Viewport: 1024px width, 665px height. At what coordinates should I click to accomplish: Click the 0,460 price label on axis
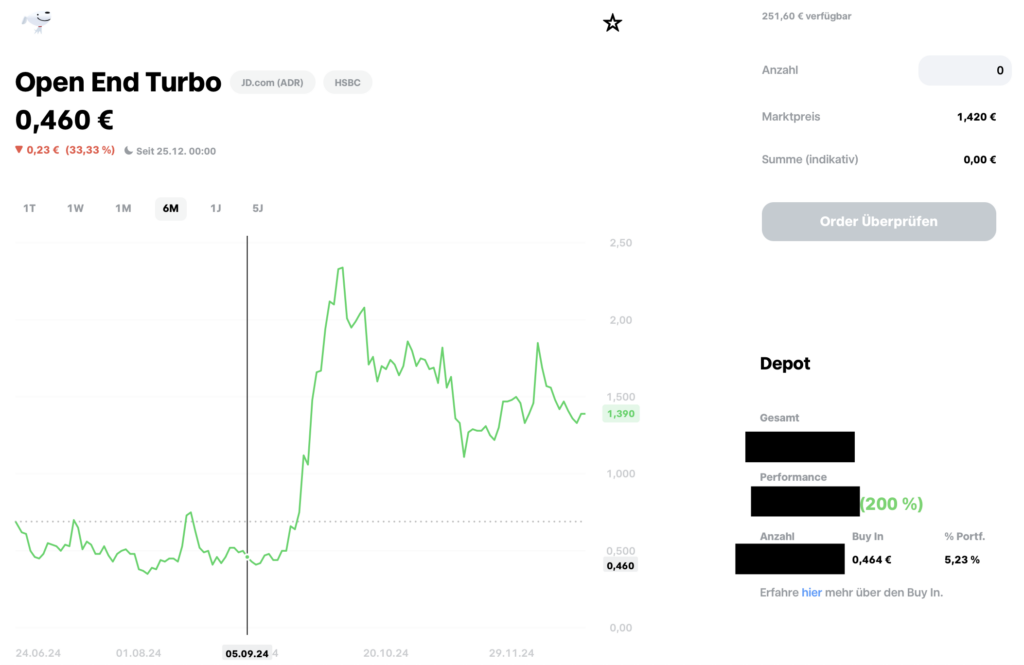coord(620,565)
